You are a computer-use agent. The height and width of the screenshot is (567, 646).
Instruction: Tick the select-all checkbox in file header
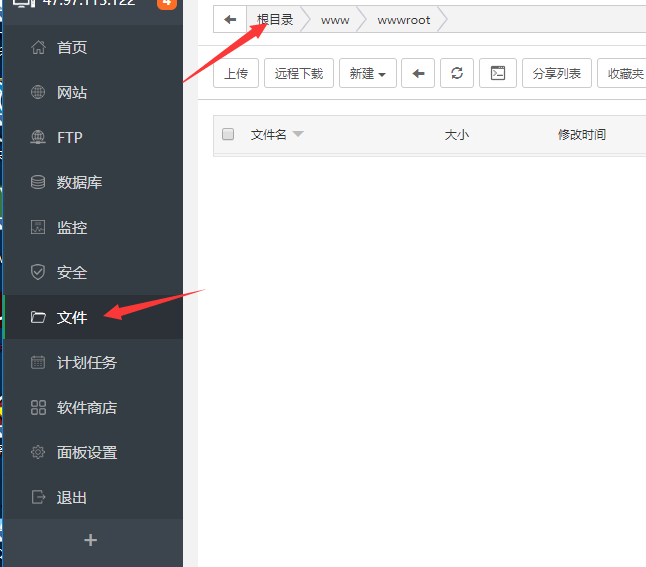pos(228,134)
